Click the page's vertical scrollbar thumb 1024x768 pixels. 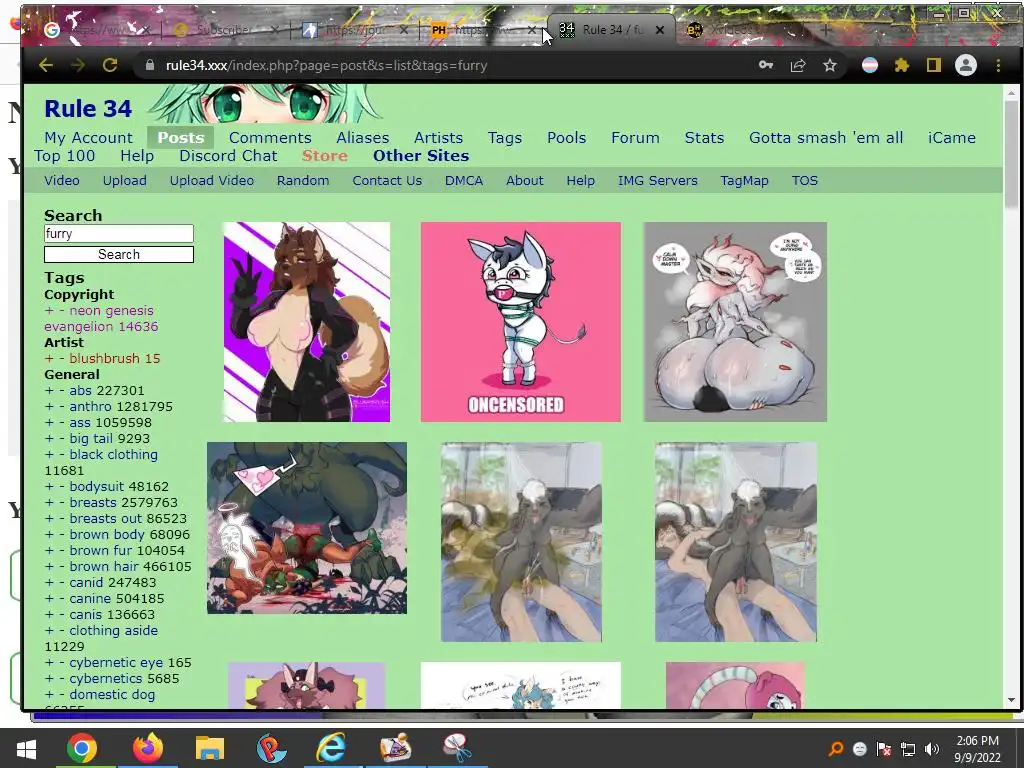[1011, 153]
